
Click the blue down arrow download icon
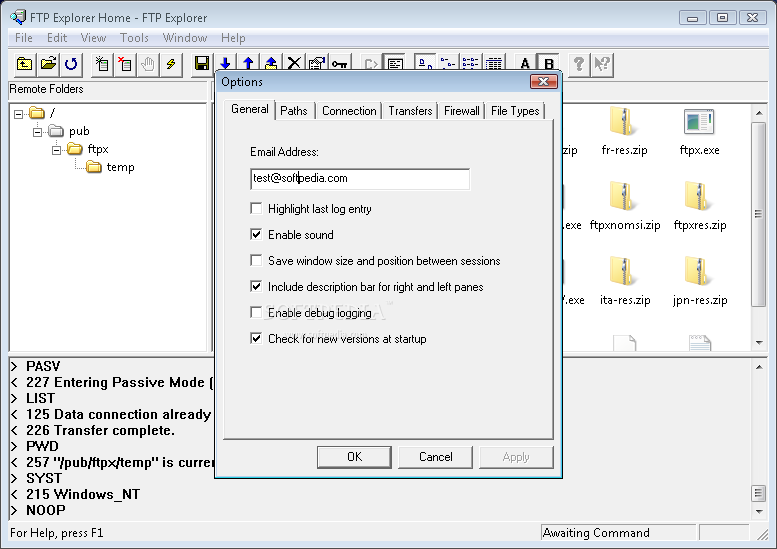(225, 63)
